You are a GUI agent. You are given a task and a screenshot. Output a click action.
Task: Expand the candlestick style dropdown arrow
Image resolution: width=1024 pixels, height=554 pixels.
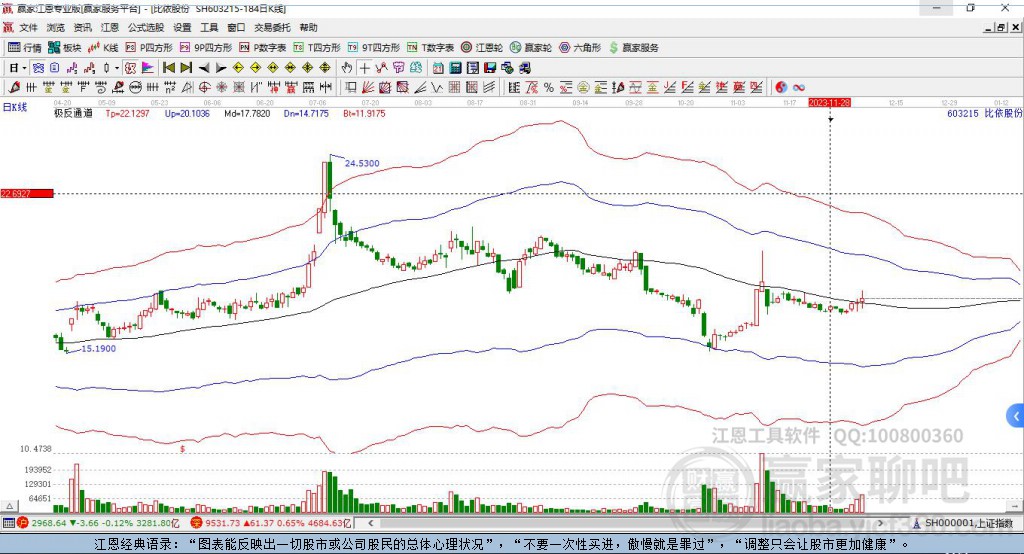click(x=117, y=68)
